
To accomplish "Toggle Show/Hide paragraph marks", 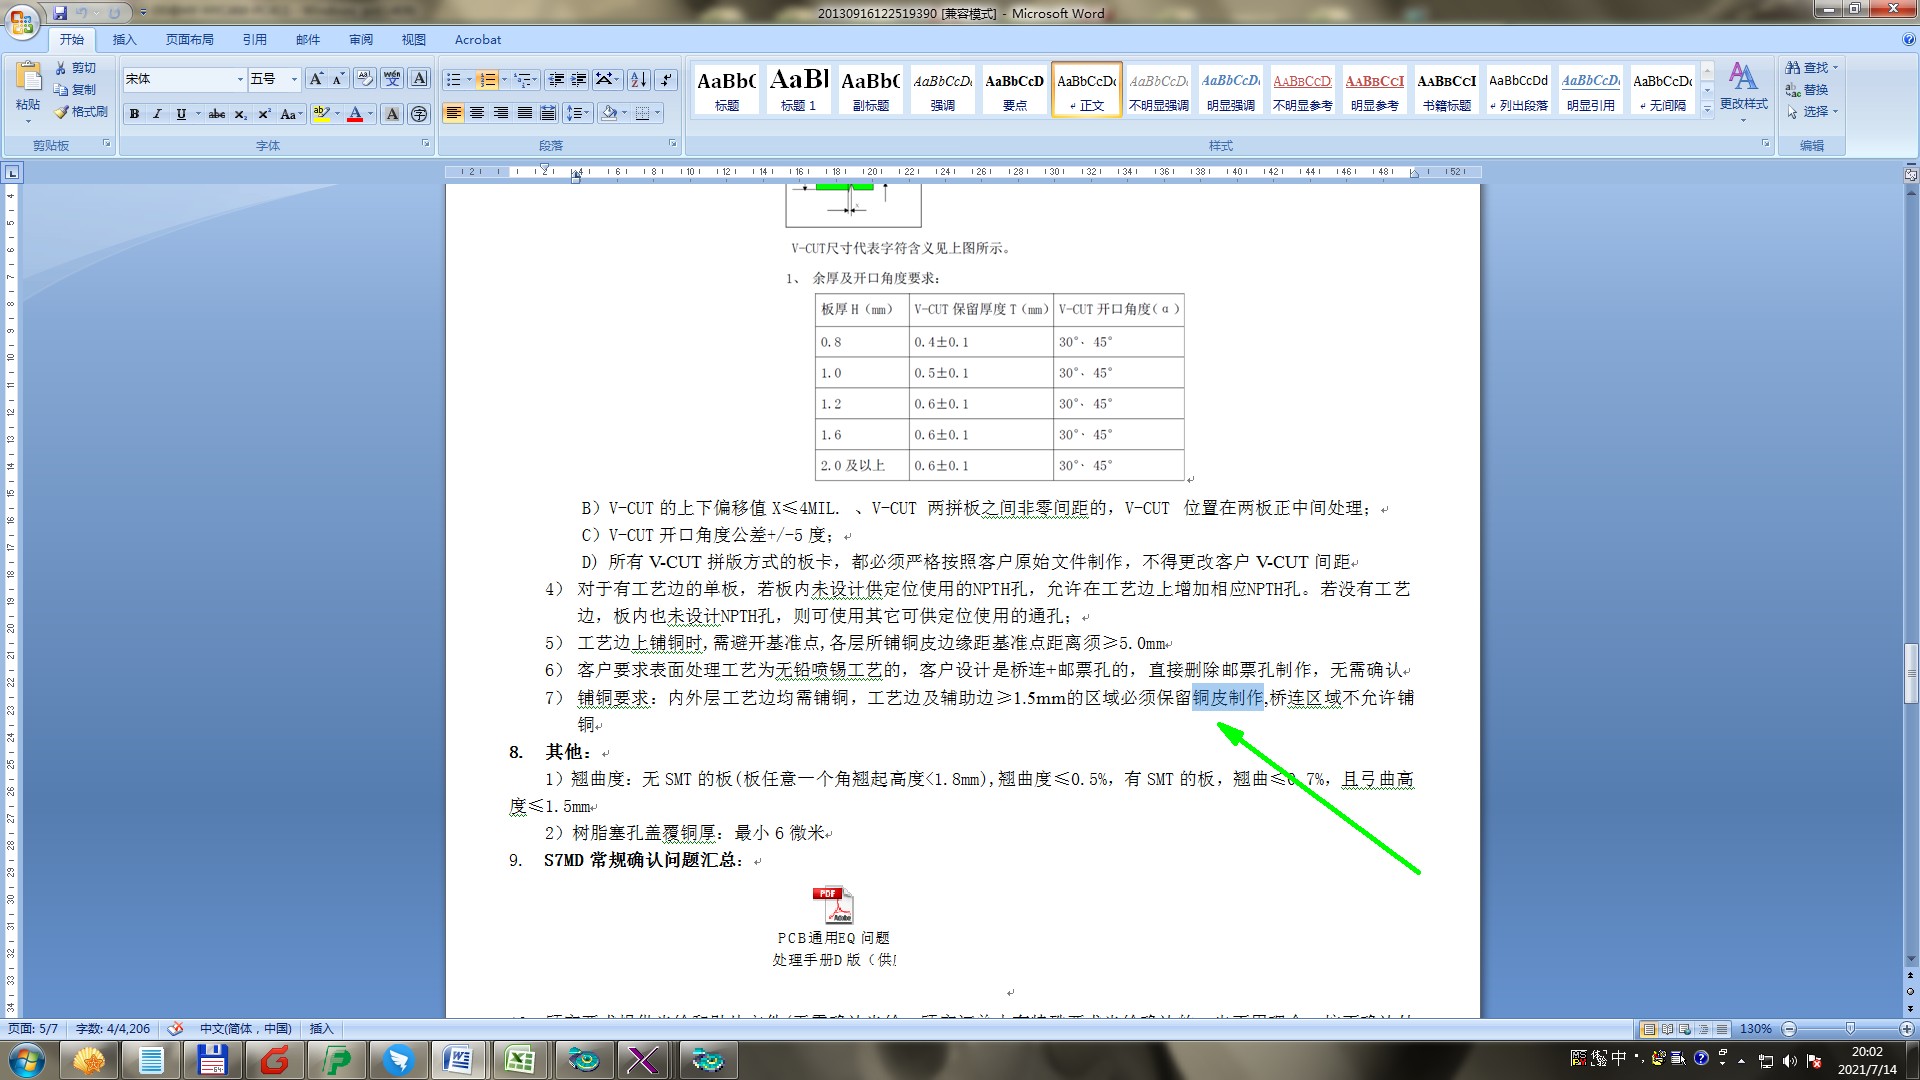I will tap(667, 79).
